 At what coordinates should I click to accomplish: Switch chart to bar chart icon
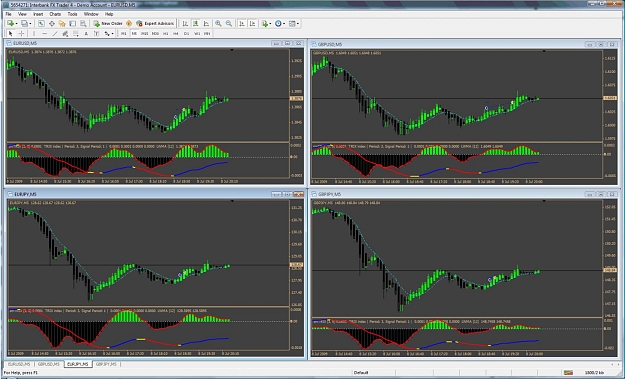tap(185, 24)
